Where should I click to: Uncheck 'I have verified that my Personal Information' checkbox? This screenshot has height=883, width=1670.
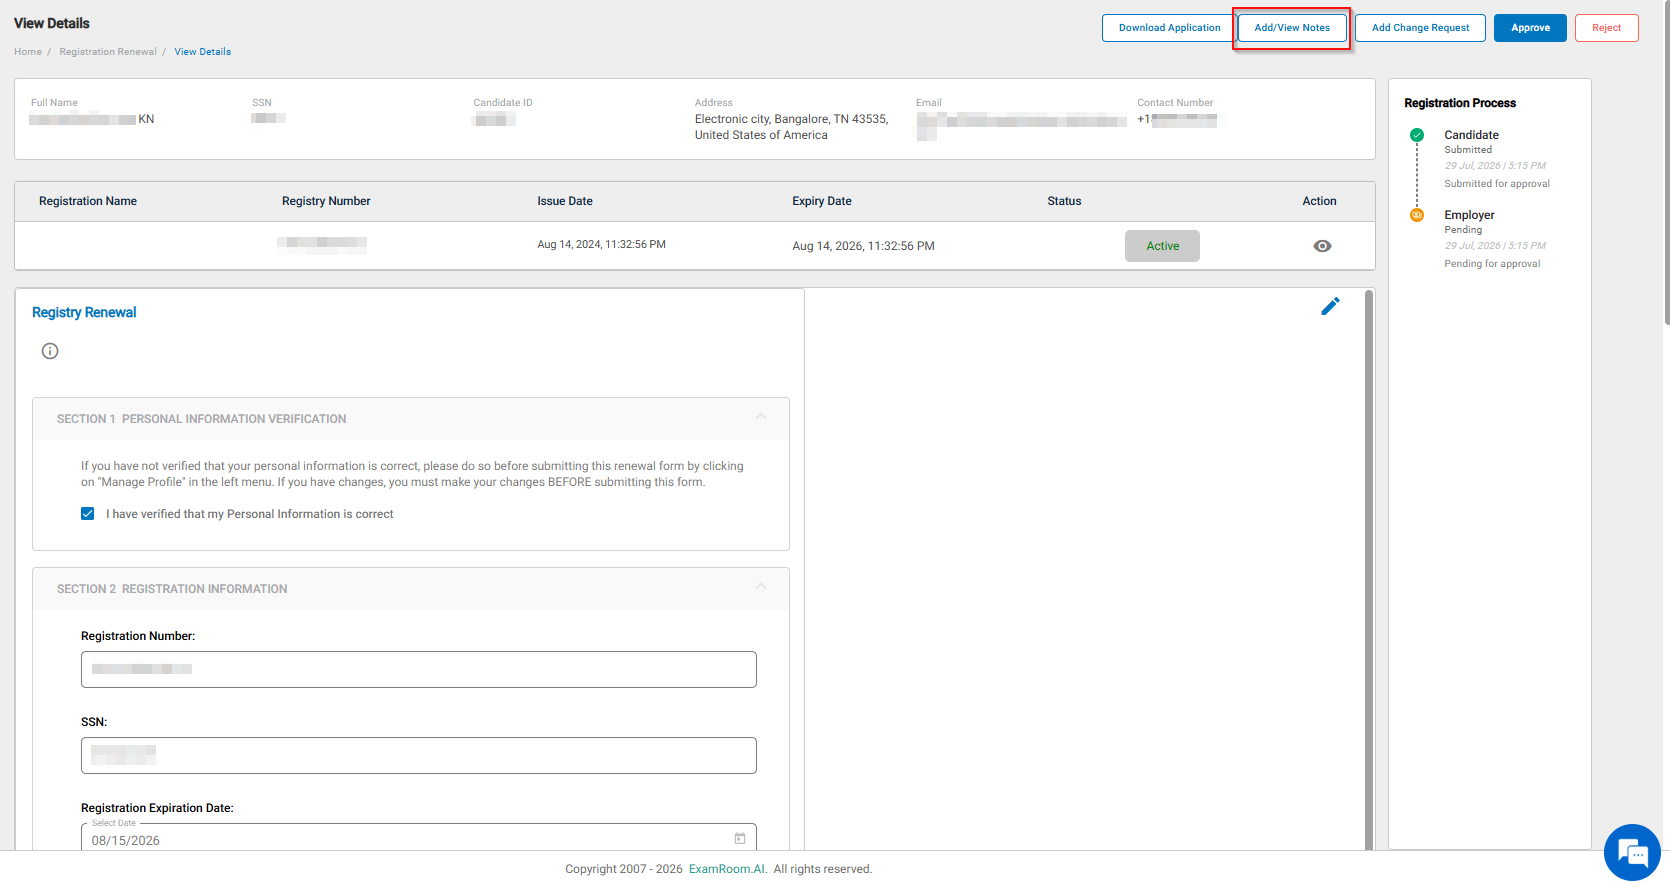88,514
